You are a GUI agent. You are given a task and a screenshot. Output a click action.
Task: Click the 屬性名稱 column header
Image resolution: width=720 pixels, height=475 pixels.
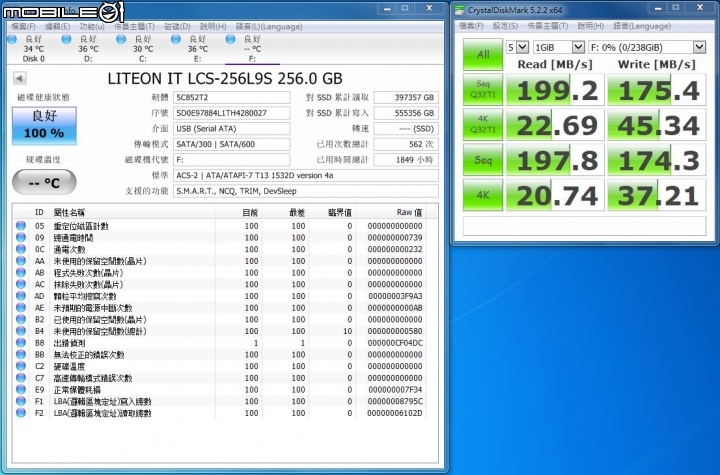(x=132, y=212)
